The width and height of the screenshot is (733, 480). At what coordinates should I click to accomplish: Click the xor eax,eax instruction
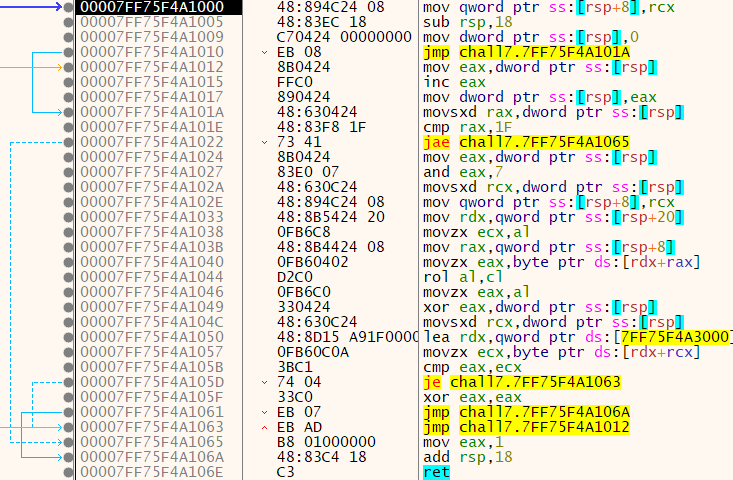[472, 397]
